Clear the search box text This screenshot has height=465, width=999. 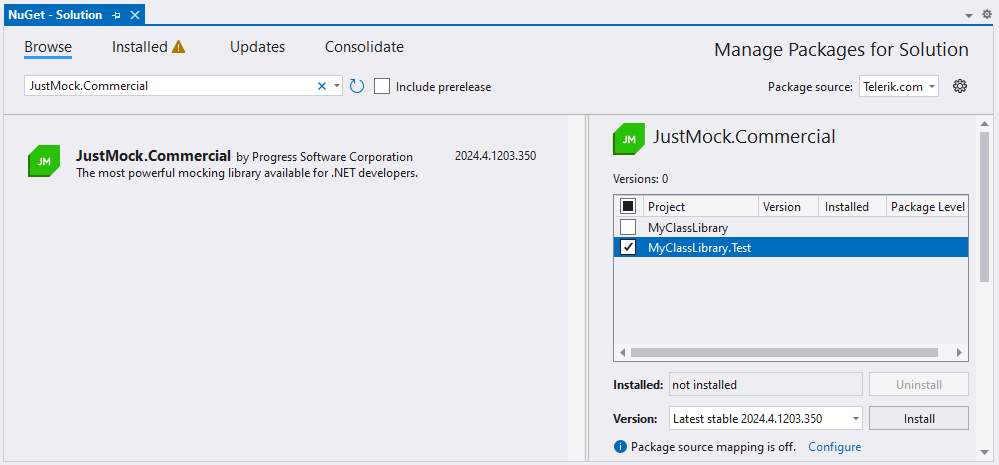click(322, 86)
